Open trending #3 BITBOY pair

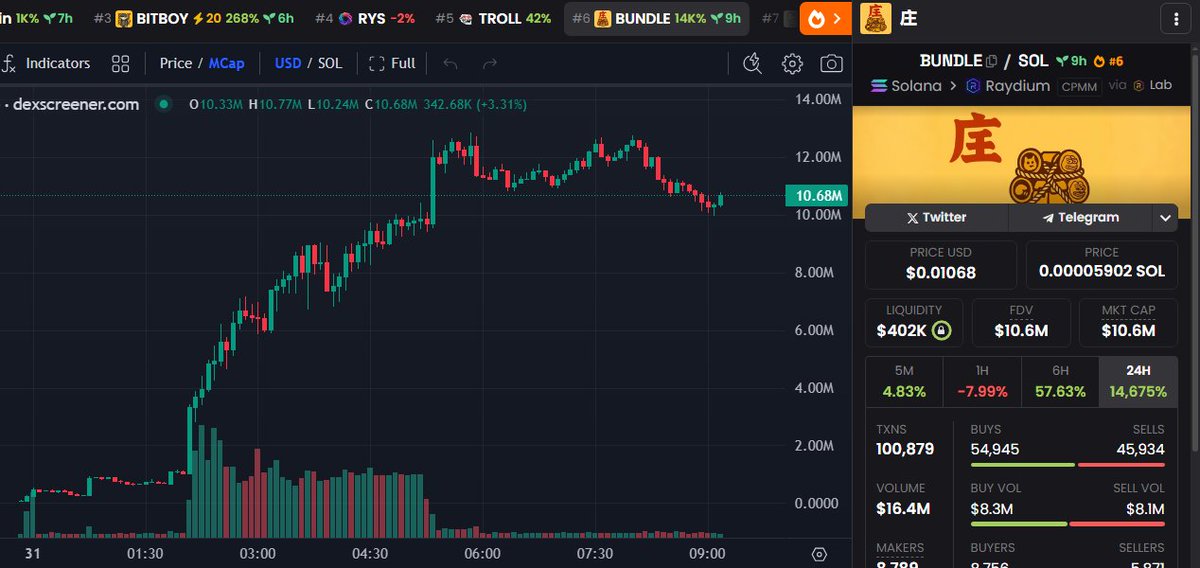[x=196, y=18]
